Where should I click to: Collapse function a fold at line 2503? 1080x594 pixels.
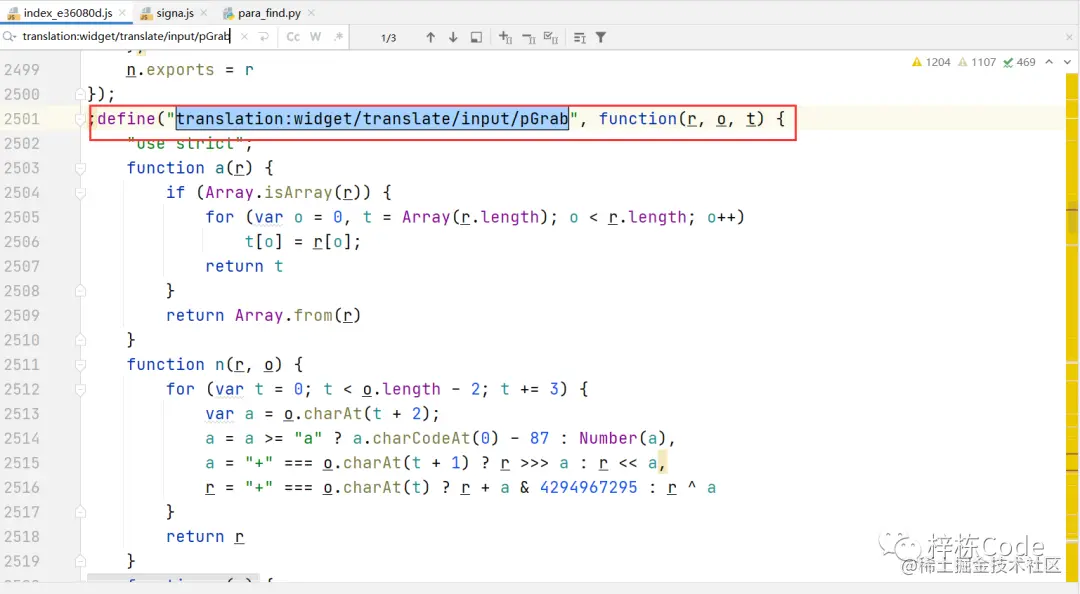(x=81, y=168)
